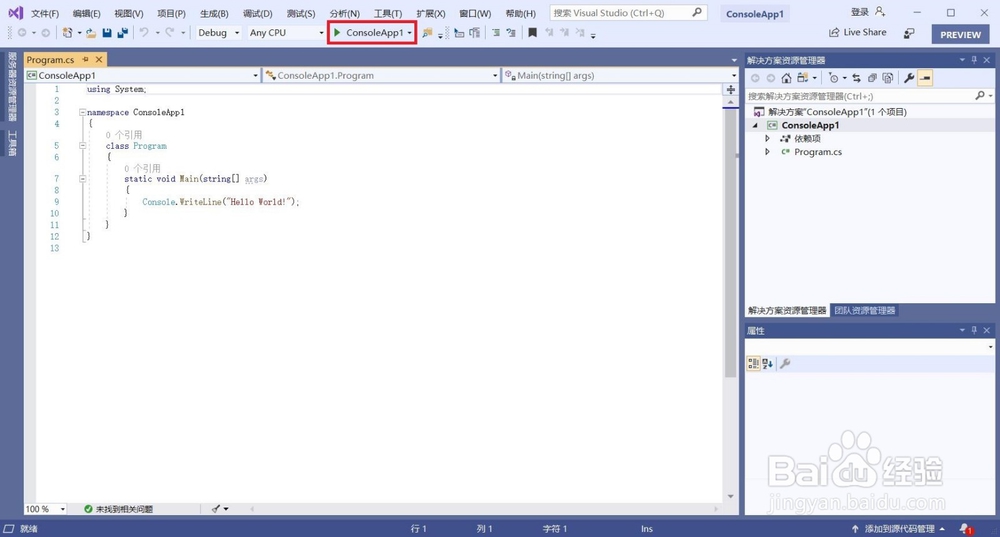Viewport: 1000px width, 537px height.
Task: Click the Categorized icon in the Properties panel
Action: coord(753,364)
